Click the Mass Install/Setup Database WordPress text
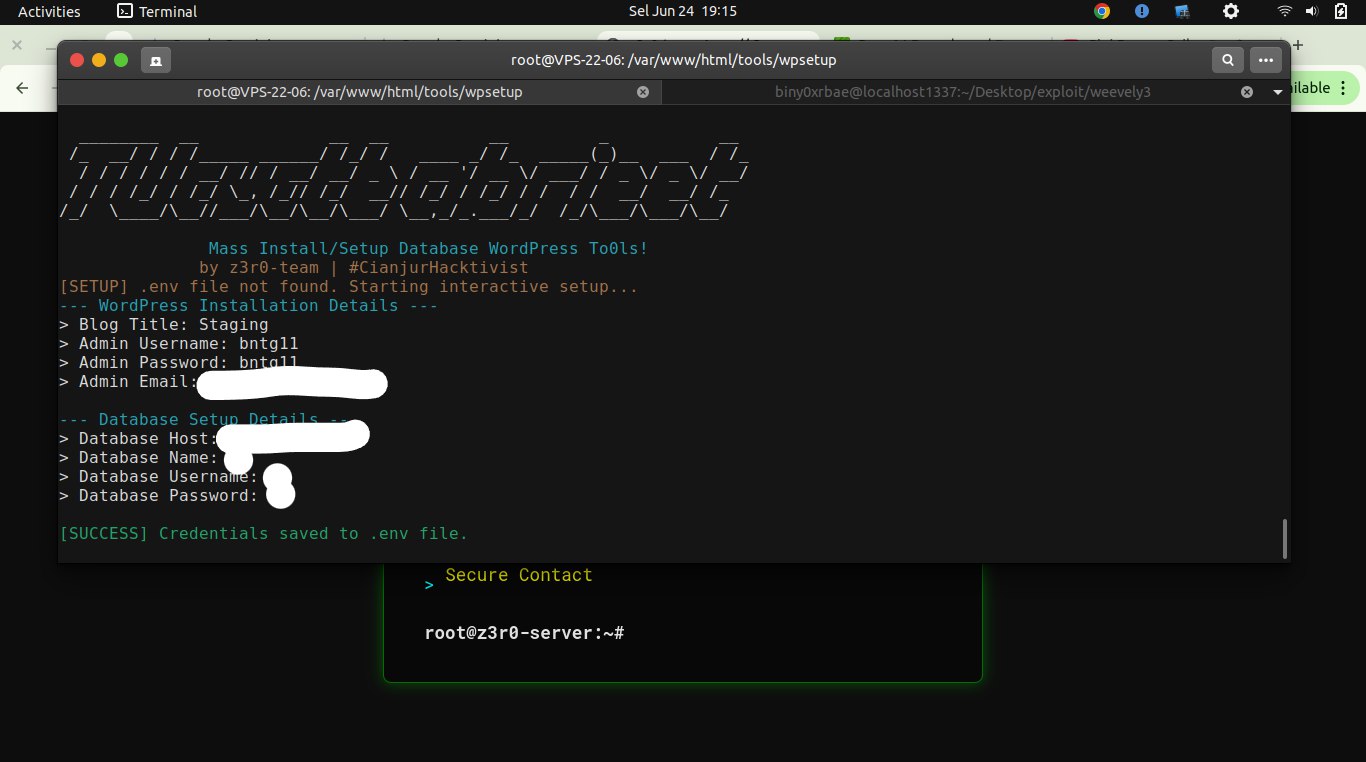1366x762 pixels. pyautogui.click(x=428, y=249)
